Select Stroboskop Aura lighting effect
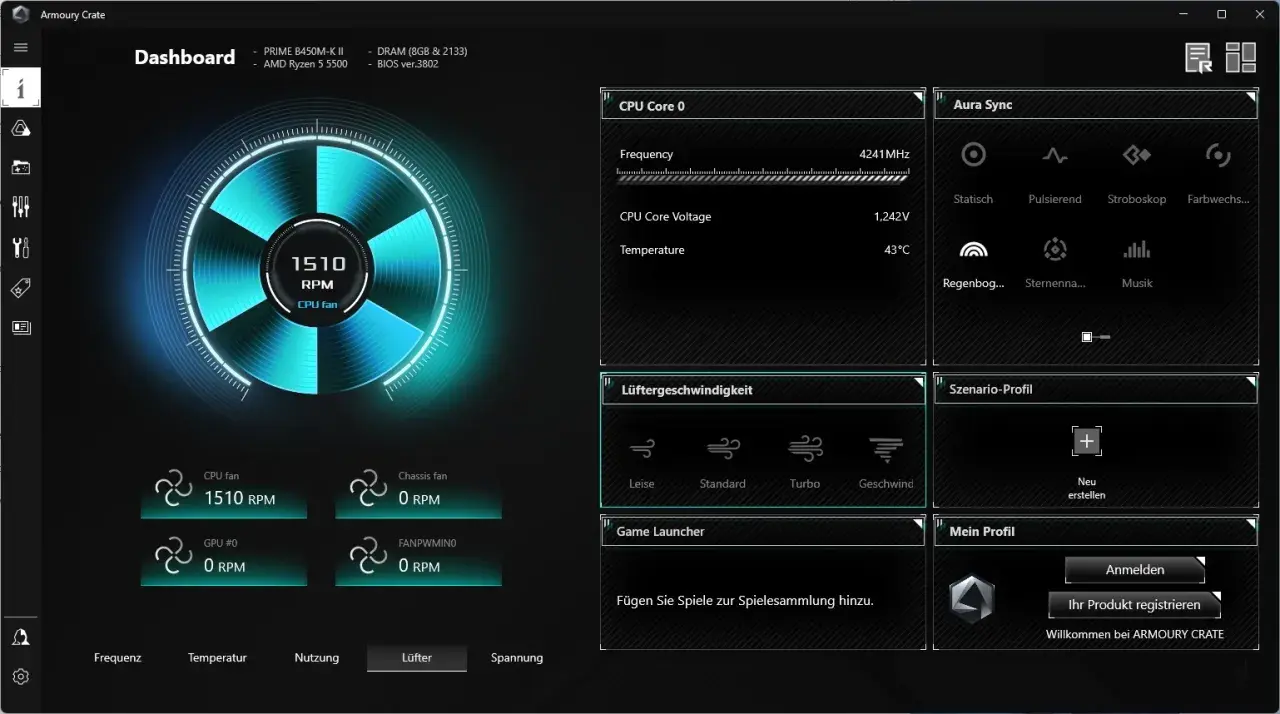Viewport: 1280px width, 714px height. point(1137,172)
